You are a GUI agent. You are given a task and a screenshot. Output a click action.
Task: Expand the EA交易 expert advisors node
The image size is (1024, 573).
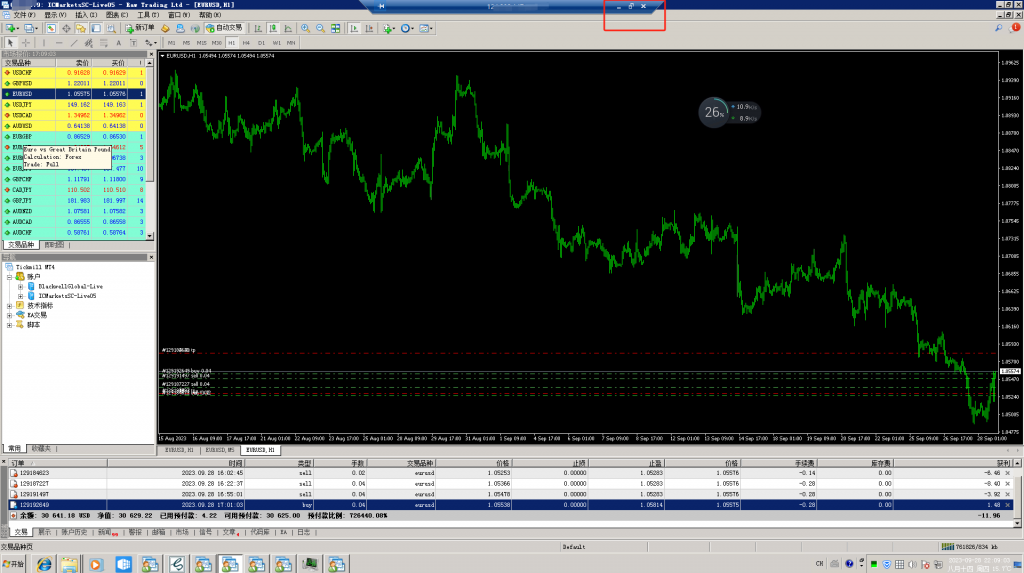10,315
